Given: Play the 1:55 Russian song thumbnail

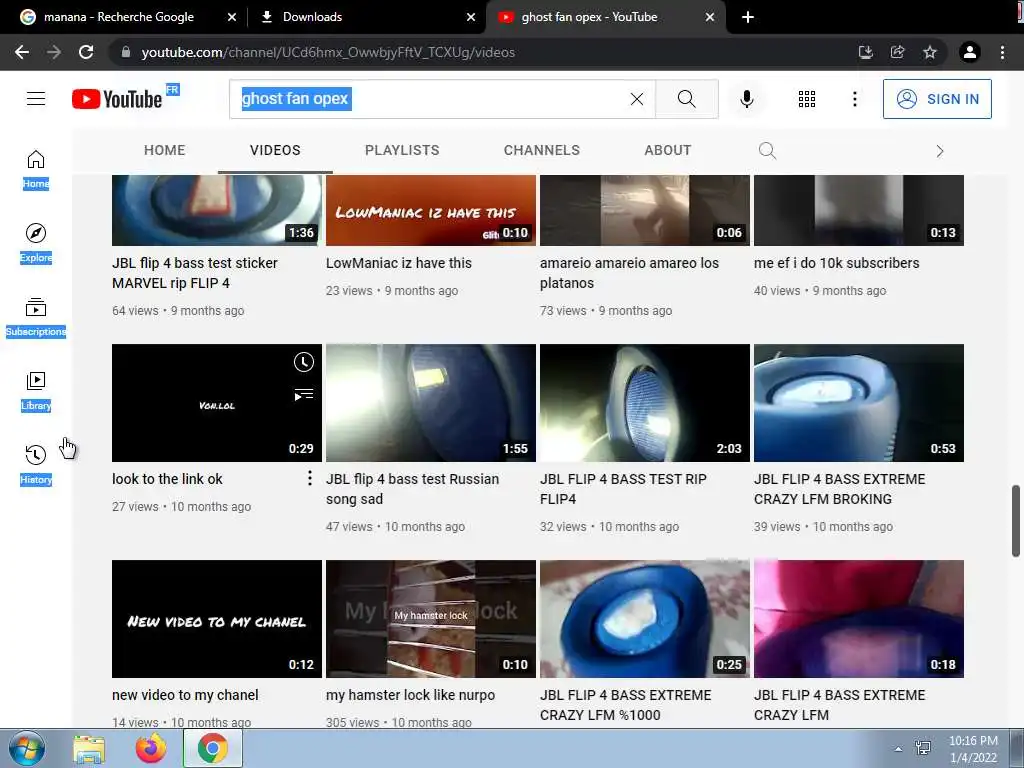Looking at the screenshot, I should tap(430, 403).
